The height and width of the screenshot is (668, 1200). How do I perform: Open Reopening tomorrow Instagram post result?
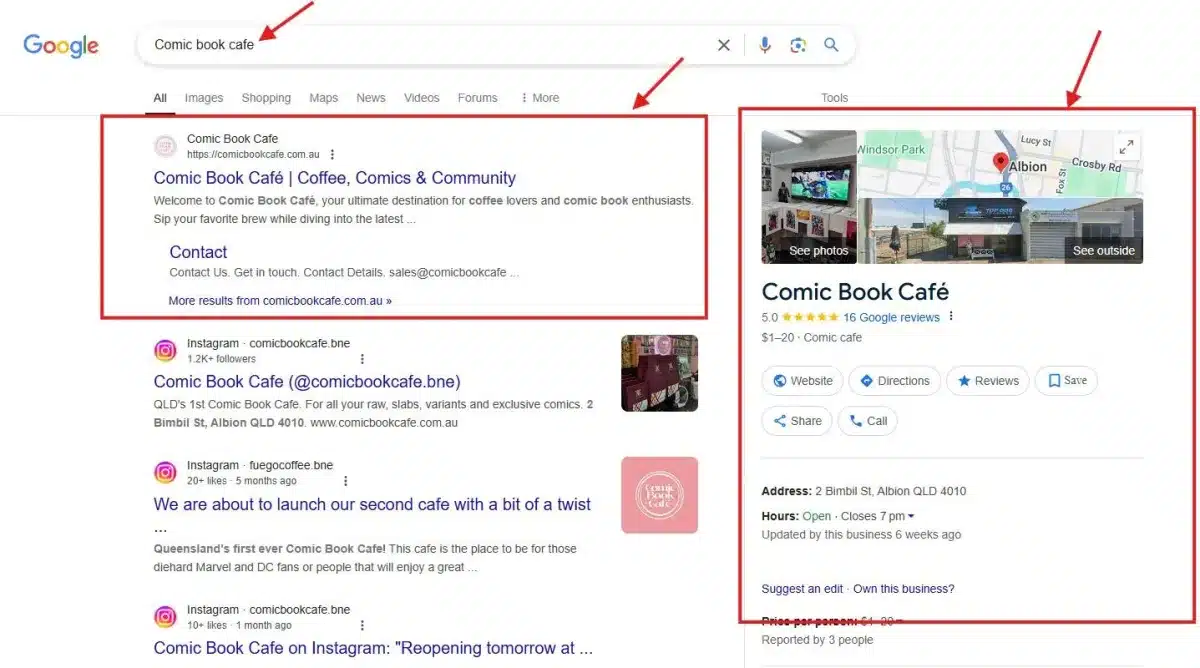click(374, 648)
